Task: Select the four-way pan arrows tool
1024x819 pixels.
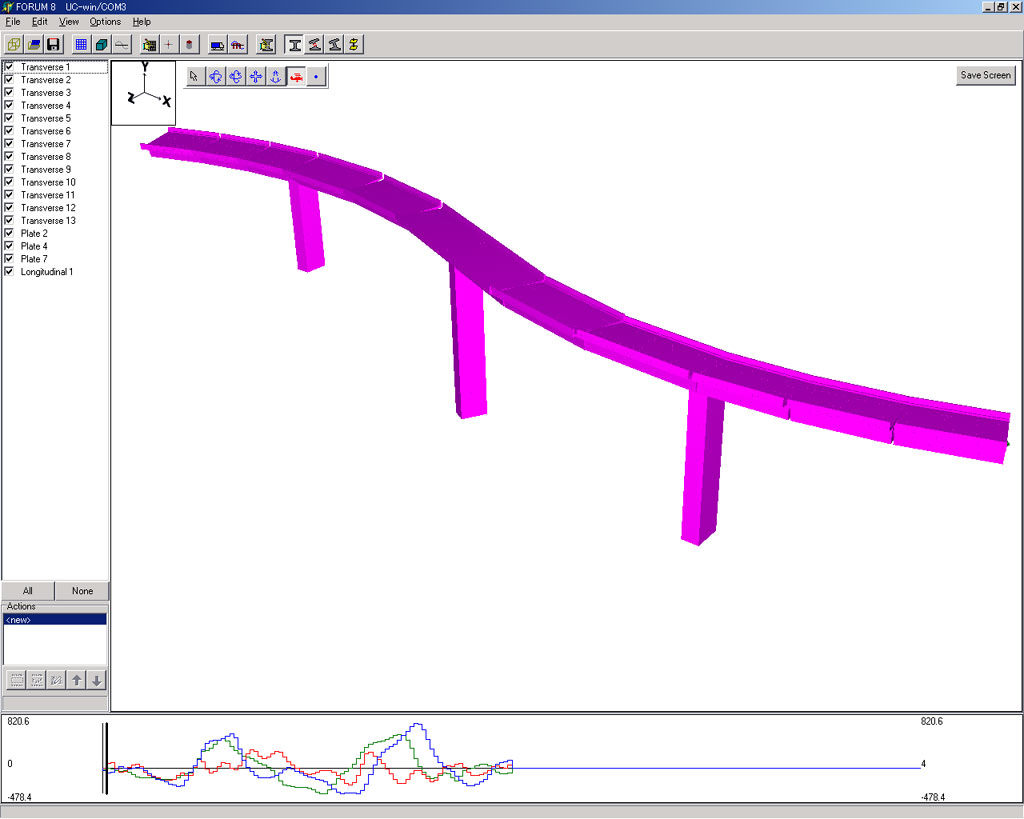Action: pos(256,76)
